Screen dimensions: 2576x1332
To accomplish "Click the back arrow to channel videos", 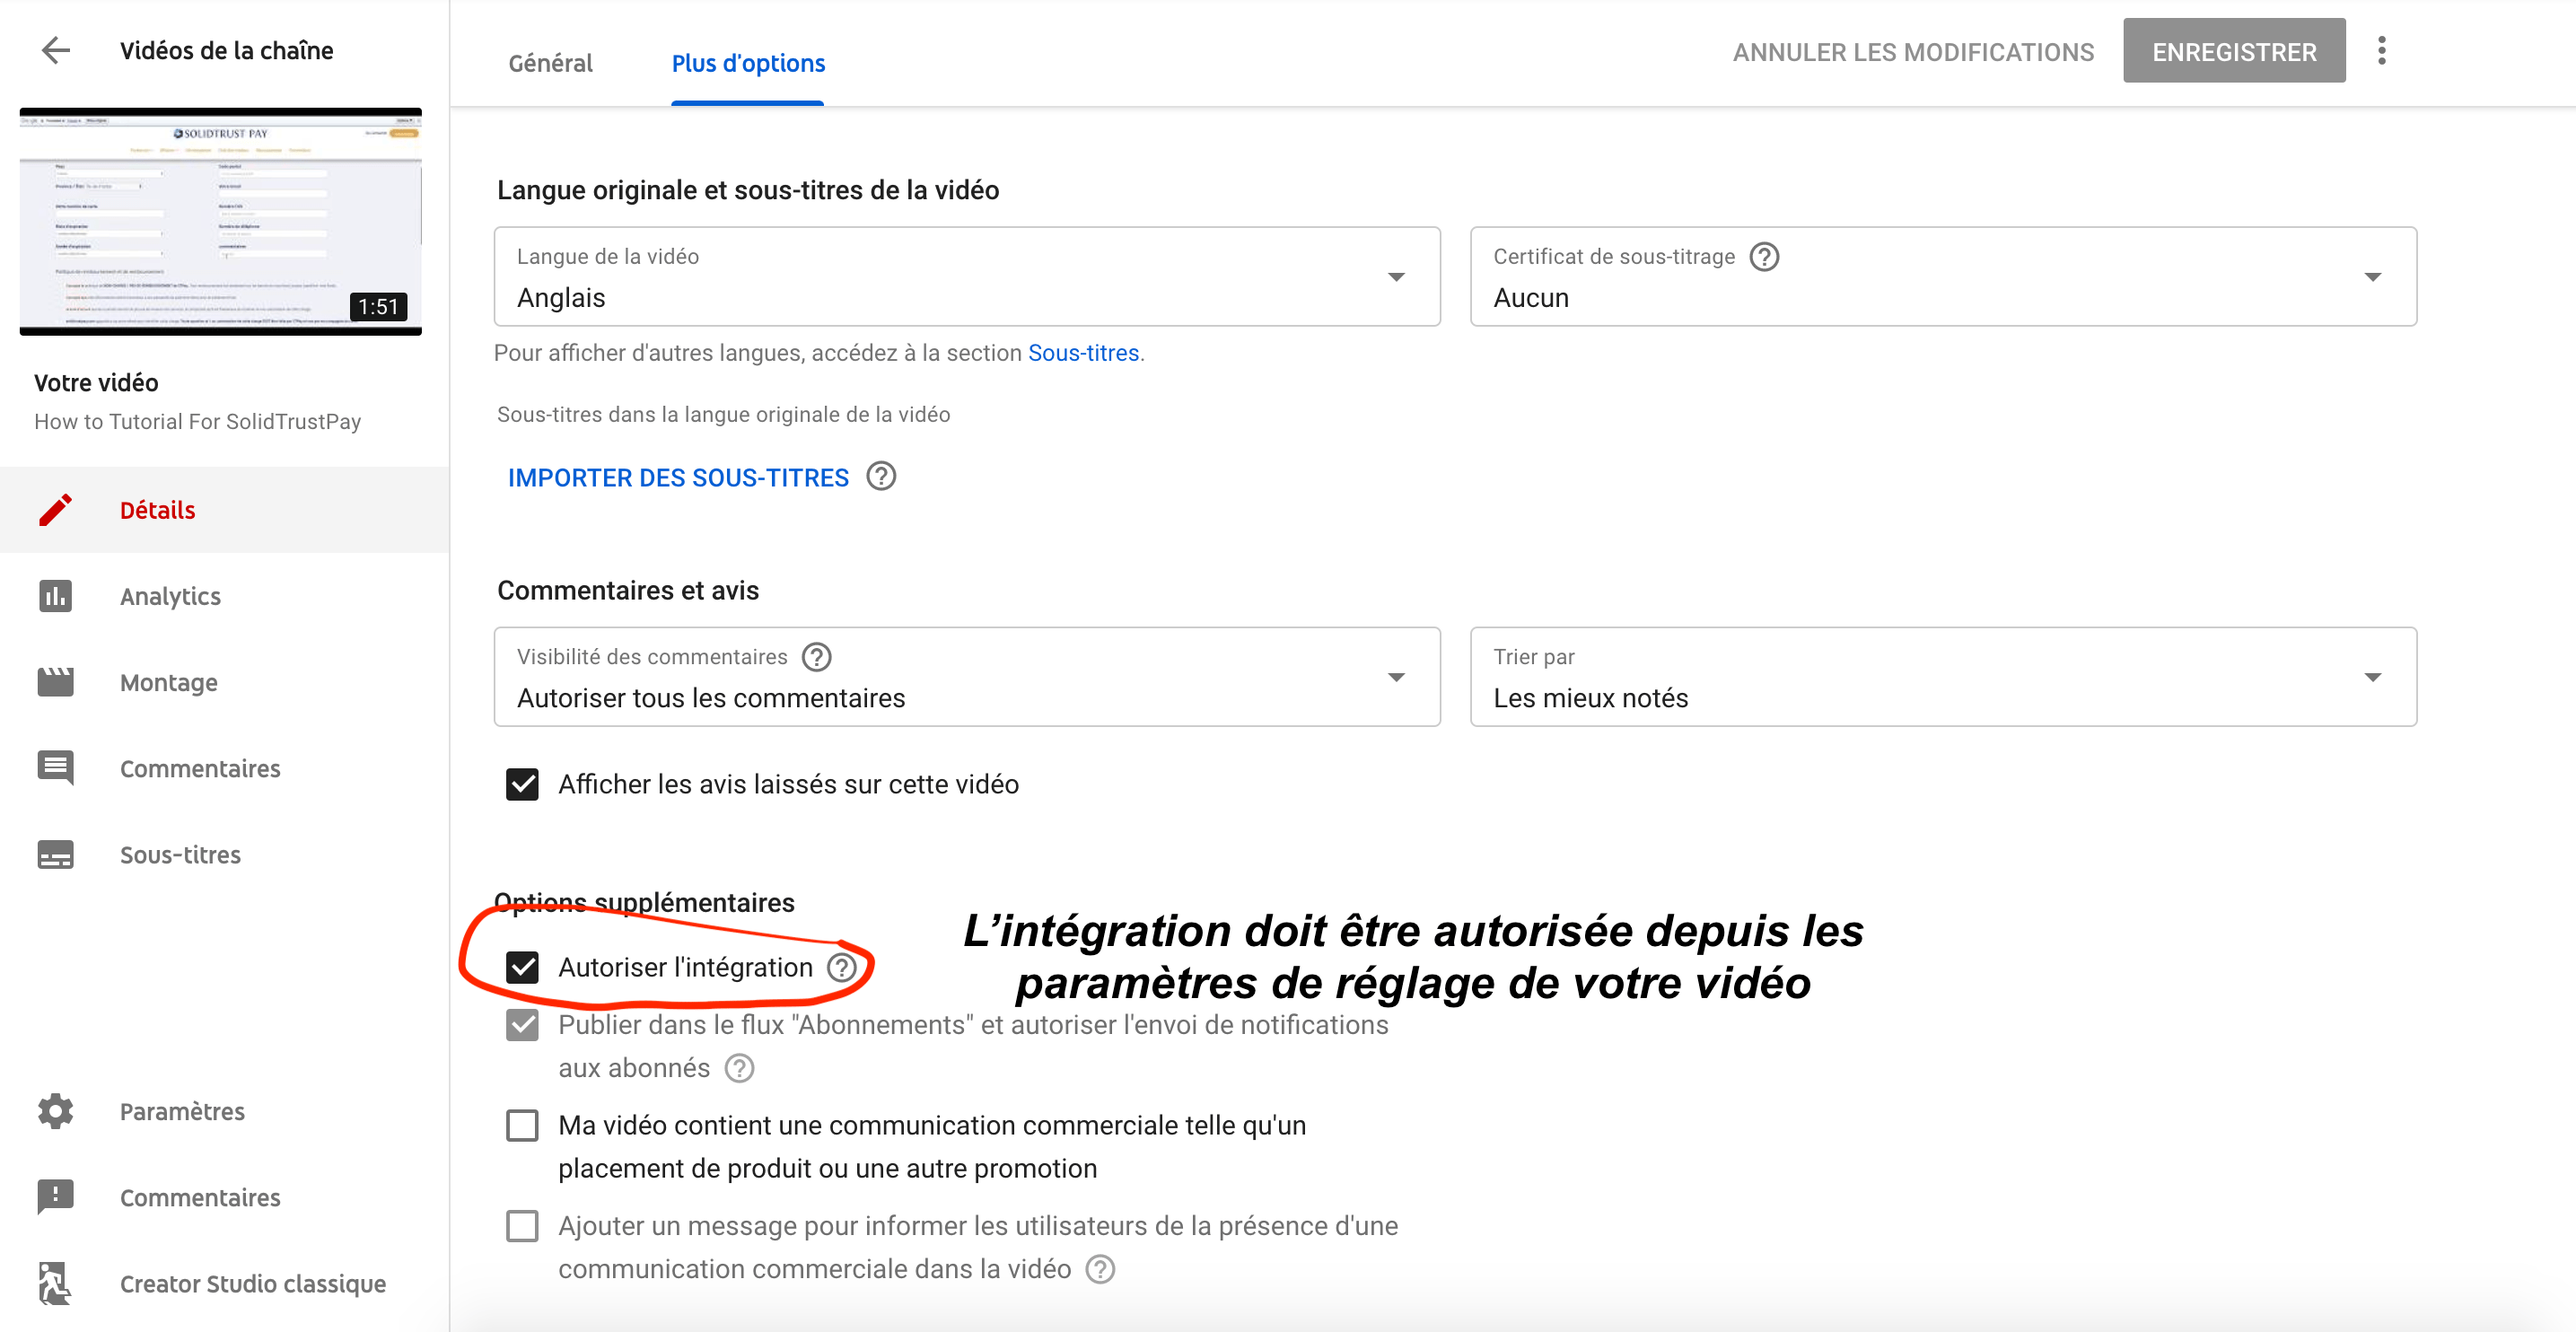I will coord(56,50).
